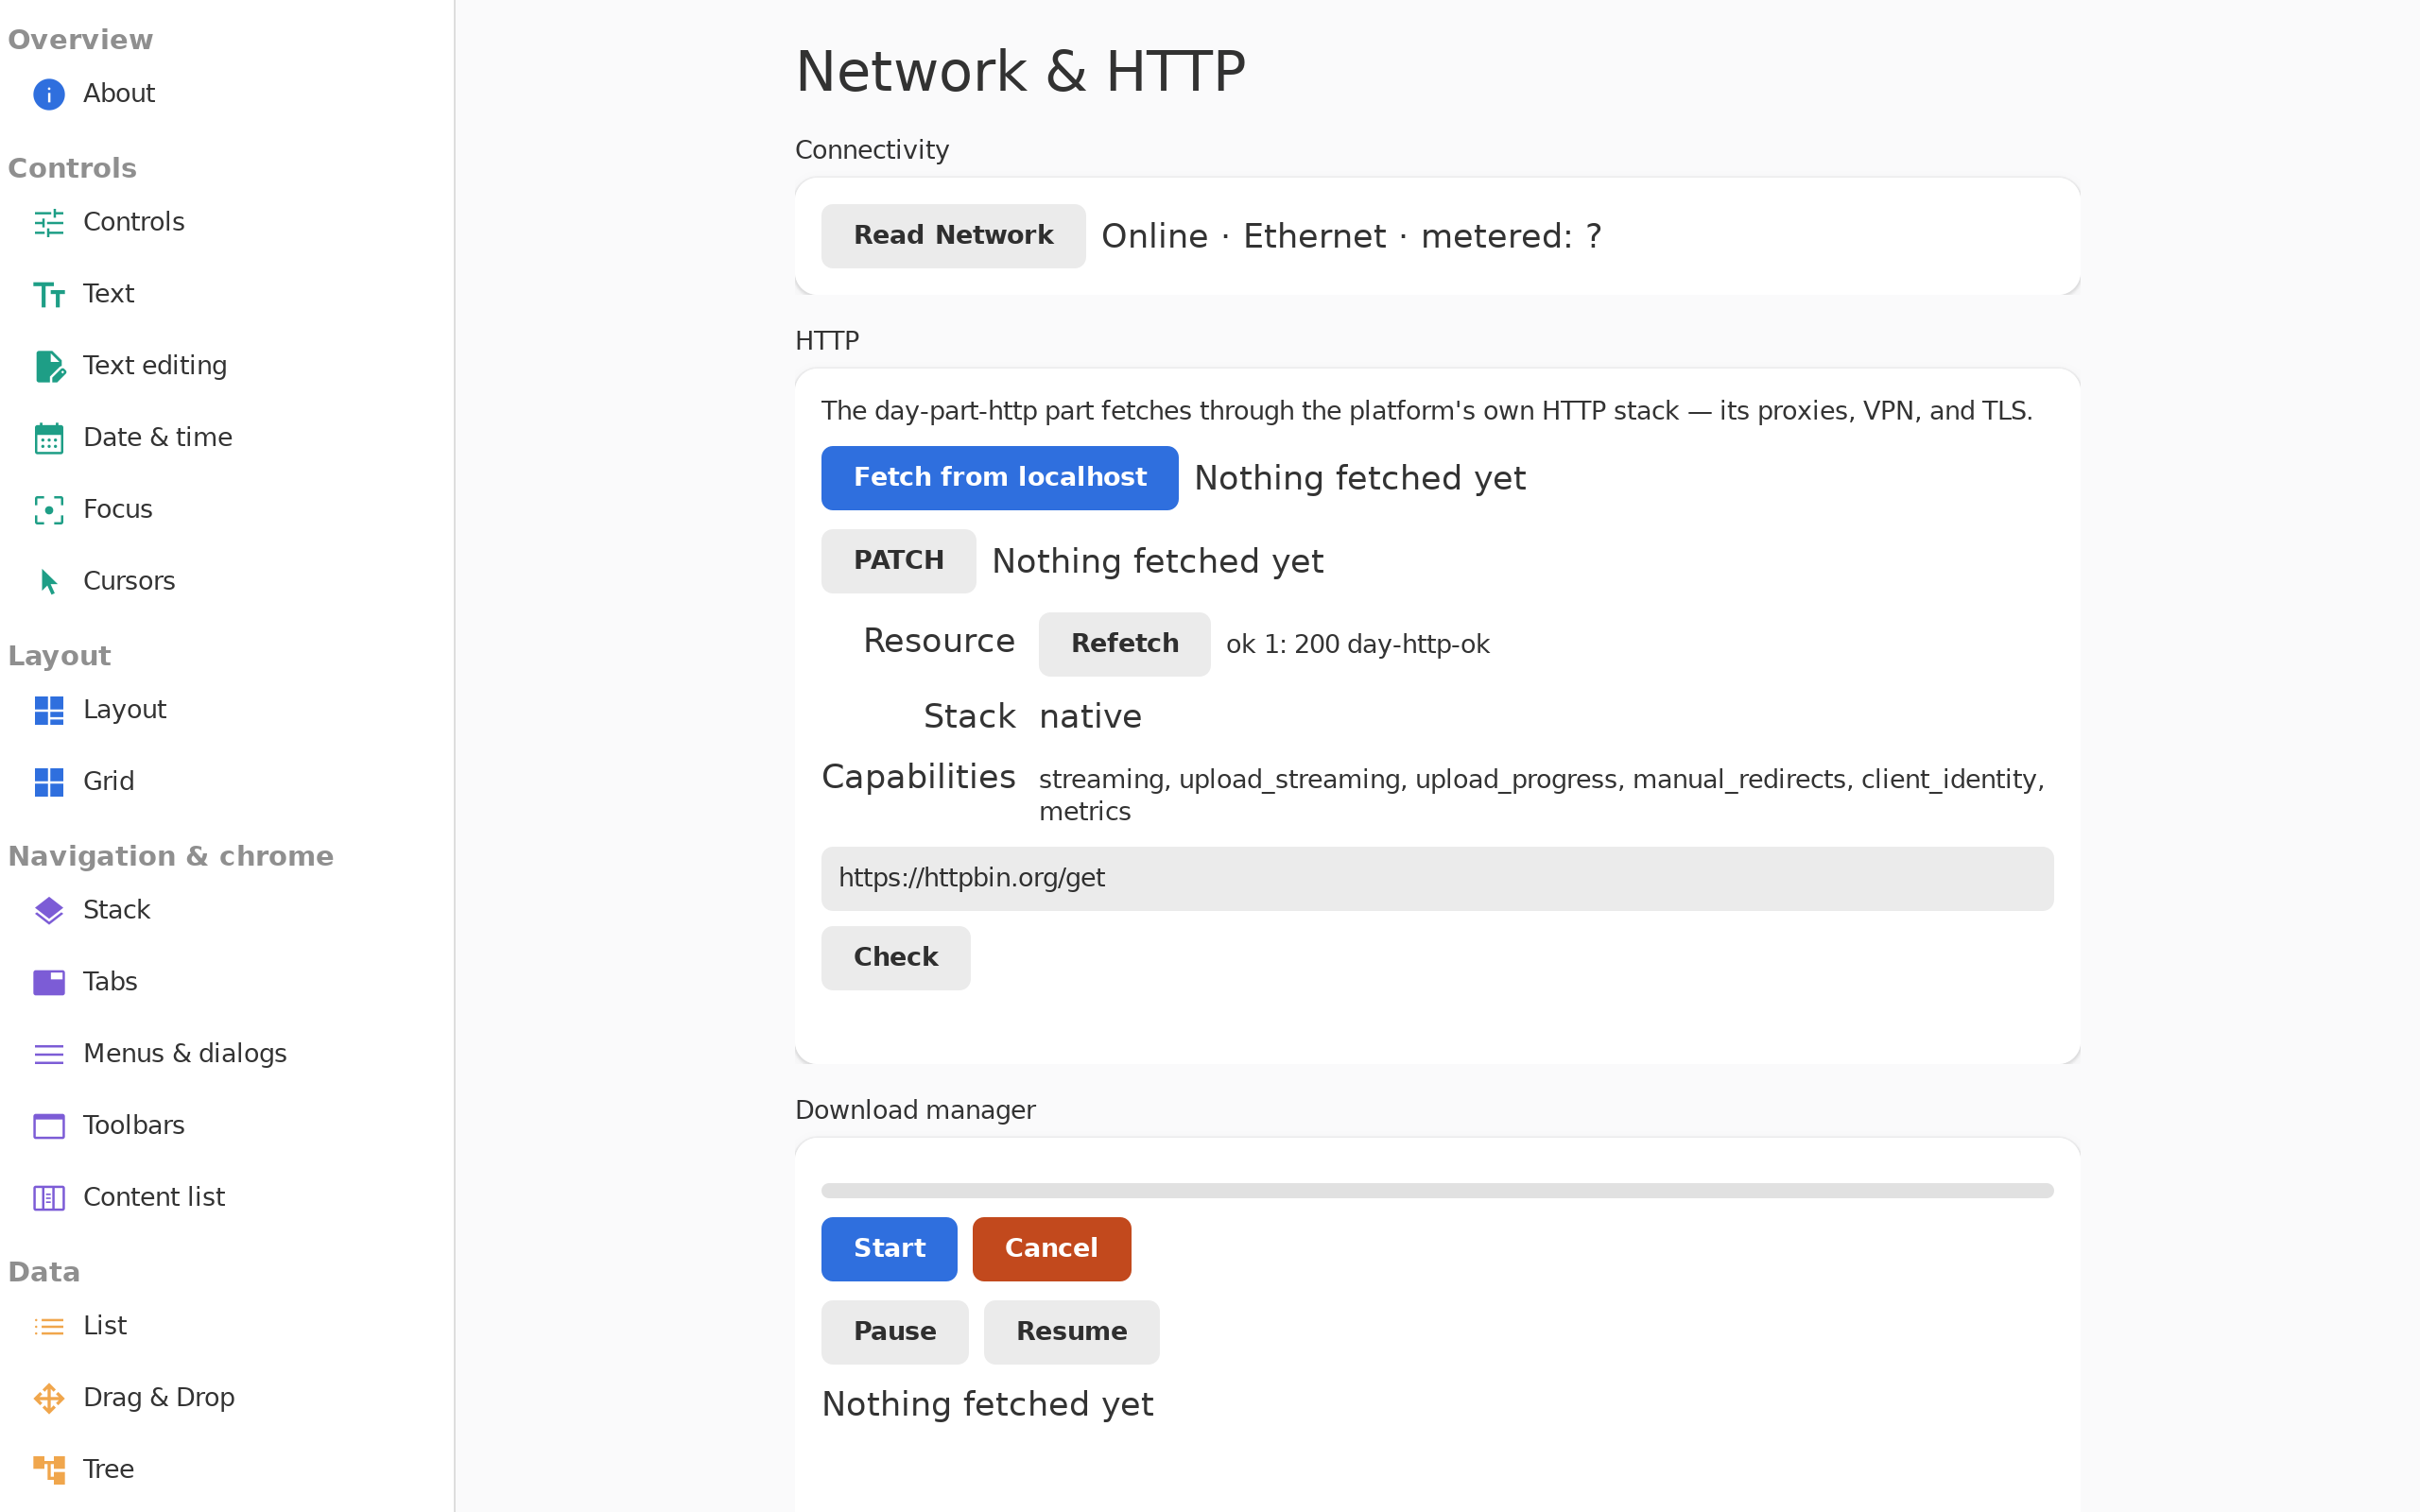Click the Menus & dialogs hamburger icon
The image size is (2420, 1512).
49,1054
